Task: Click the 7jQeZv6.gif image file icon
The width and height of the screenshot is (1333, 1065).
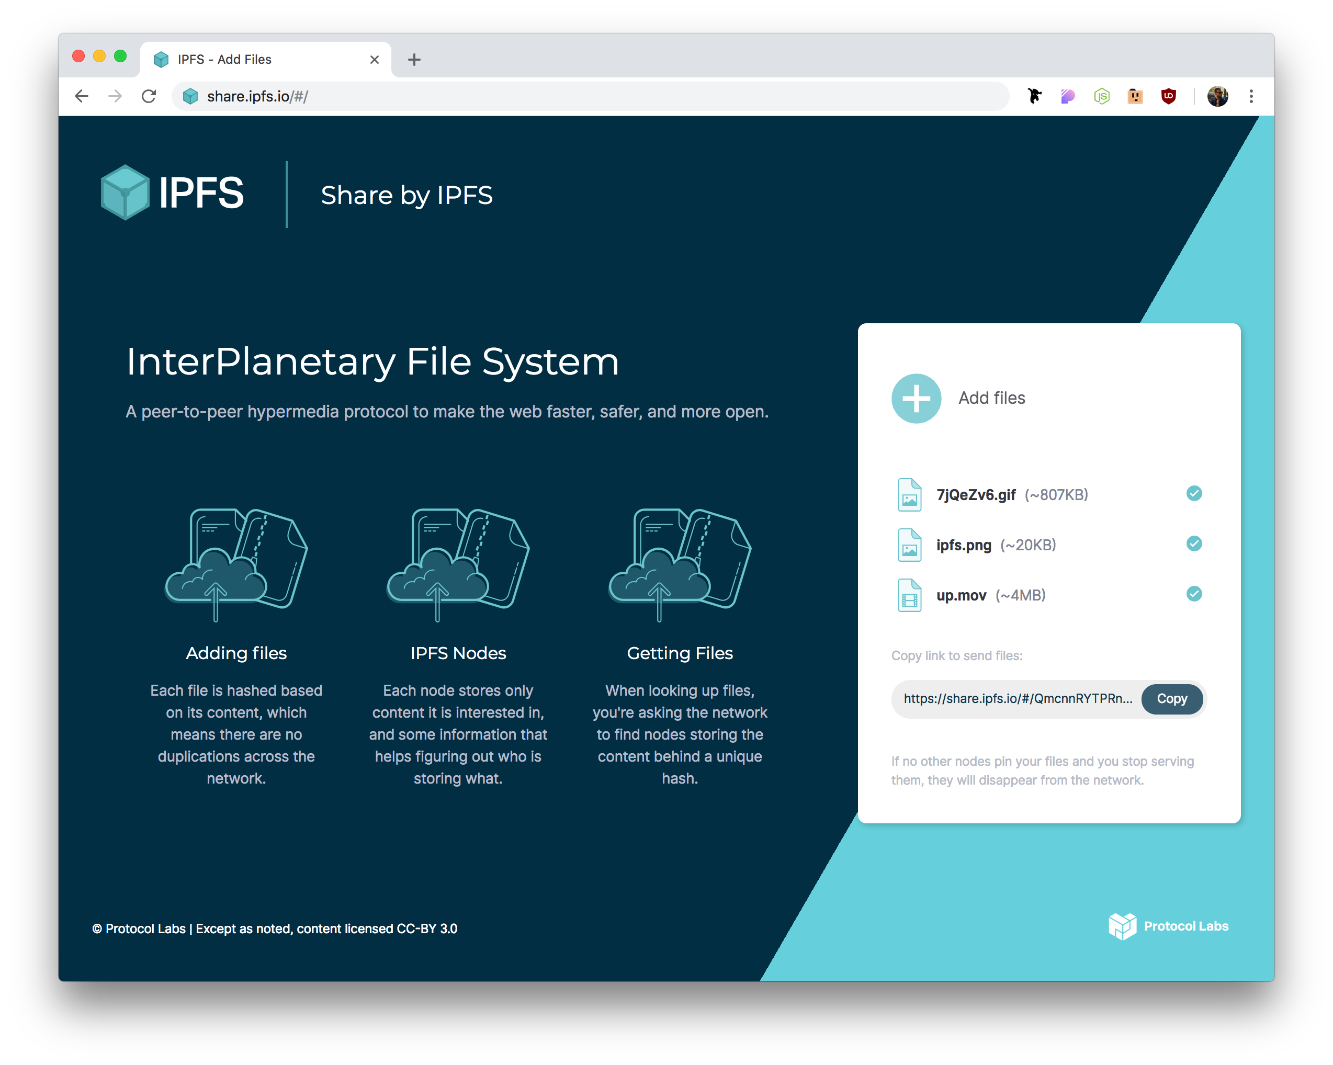Action: pos(909,495)
